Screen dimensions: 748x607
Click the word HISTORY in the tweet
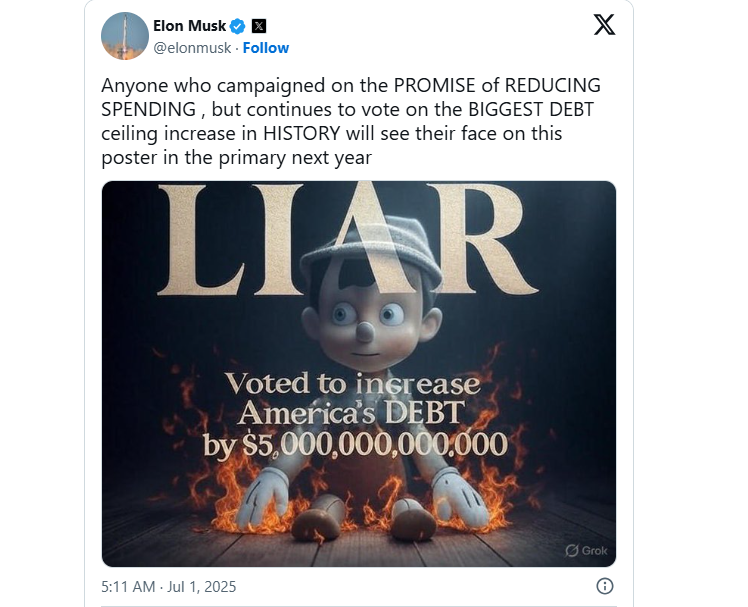pyautogui.click(x=301, y=134)
